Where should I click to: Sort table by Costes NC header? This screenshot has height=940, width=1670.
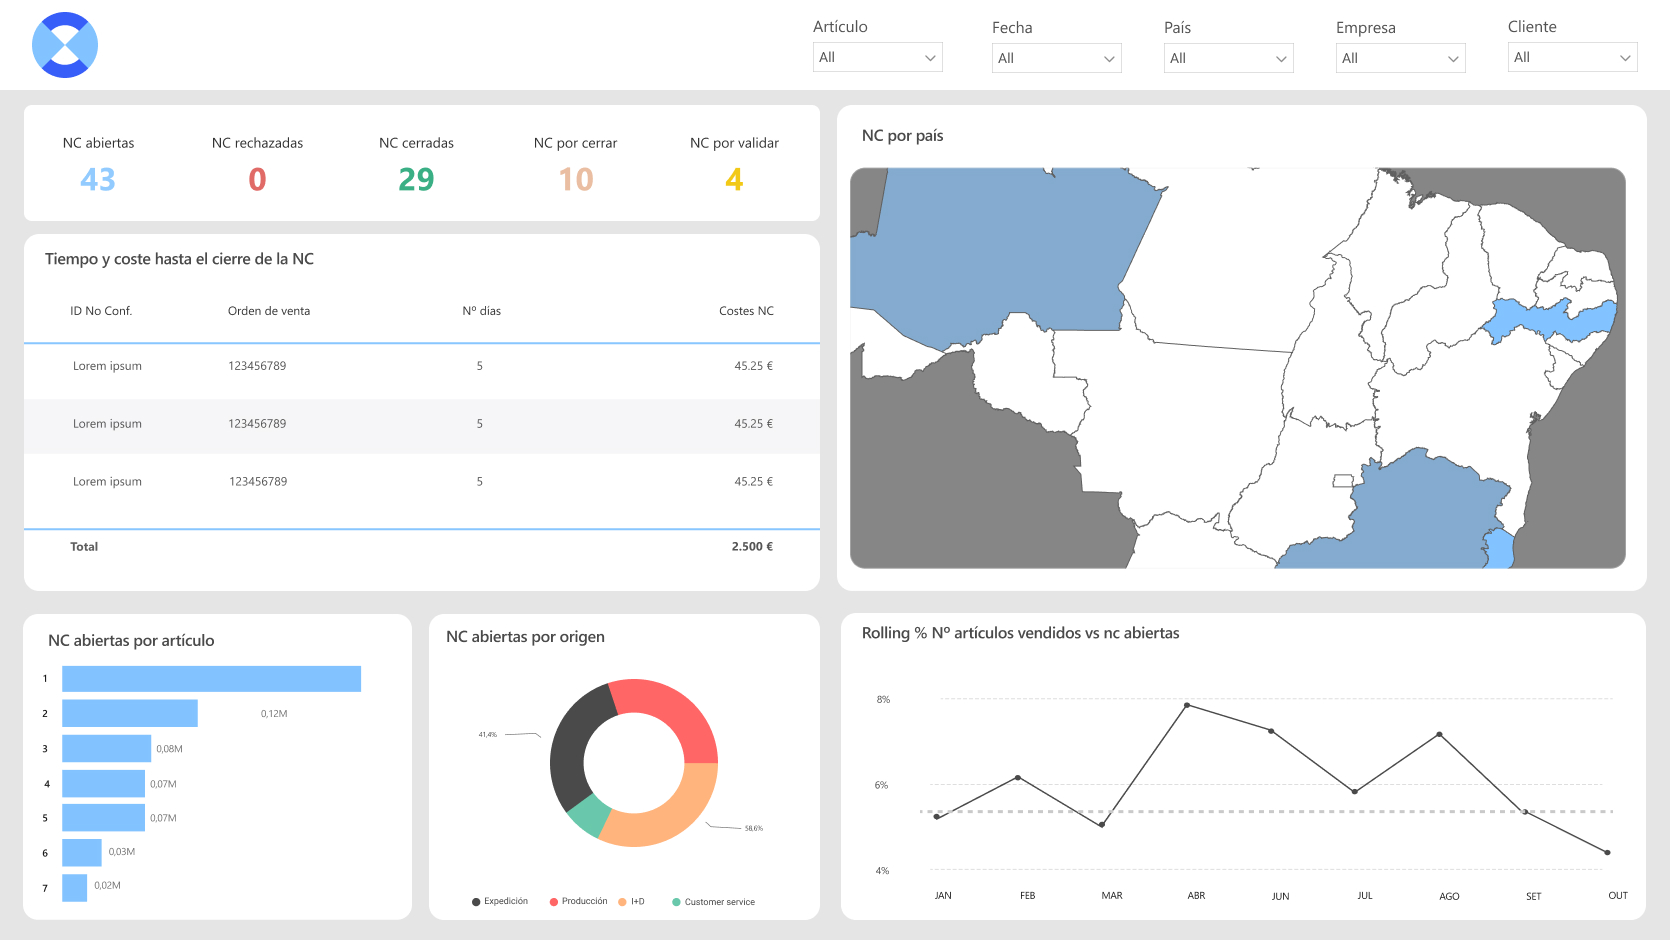pos(746,311)
